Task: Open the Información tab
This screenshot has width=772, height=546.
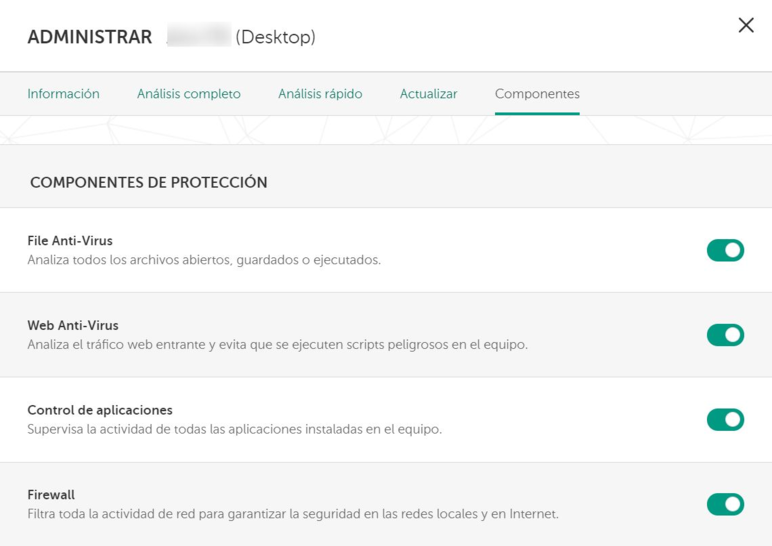Action: (x=63, y=94)
